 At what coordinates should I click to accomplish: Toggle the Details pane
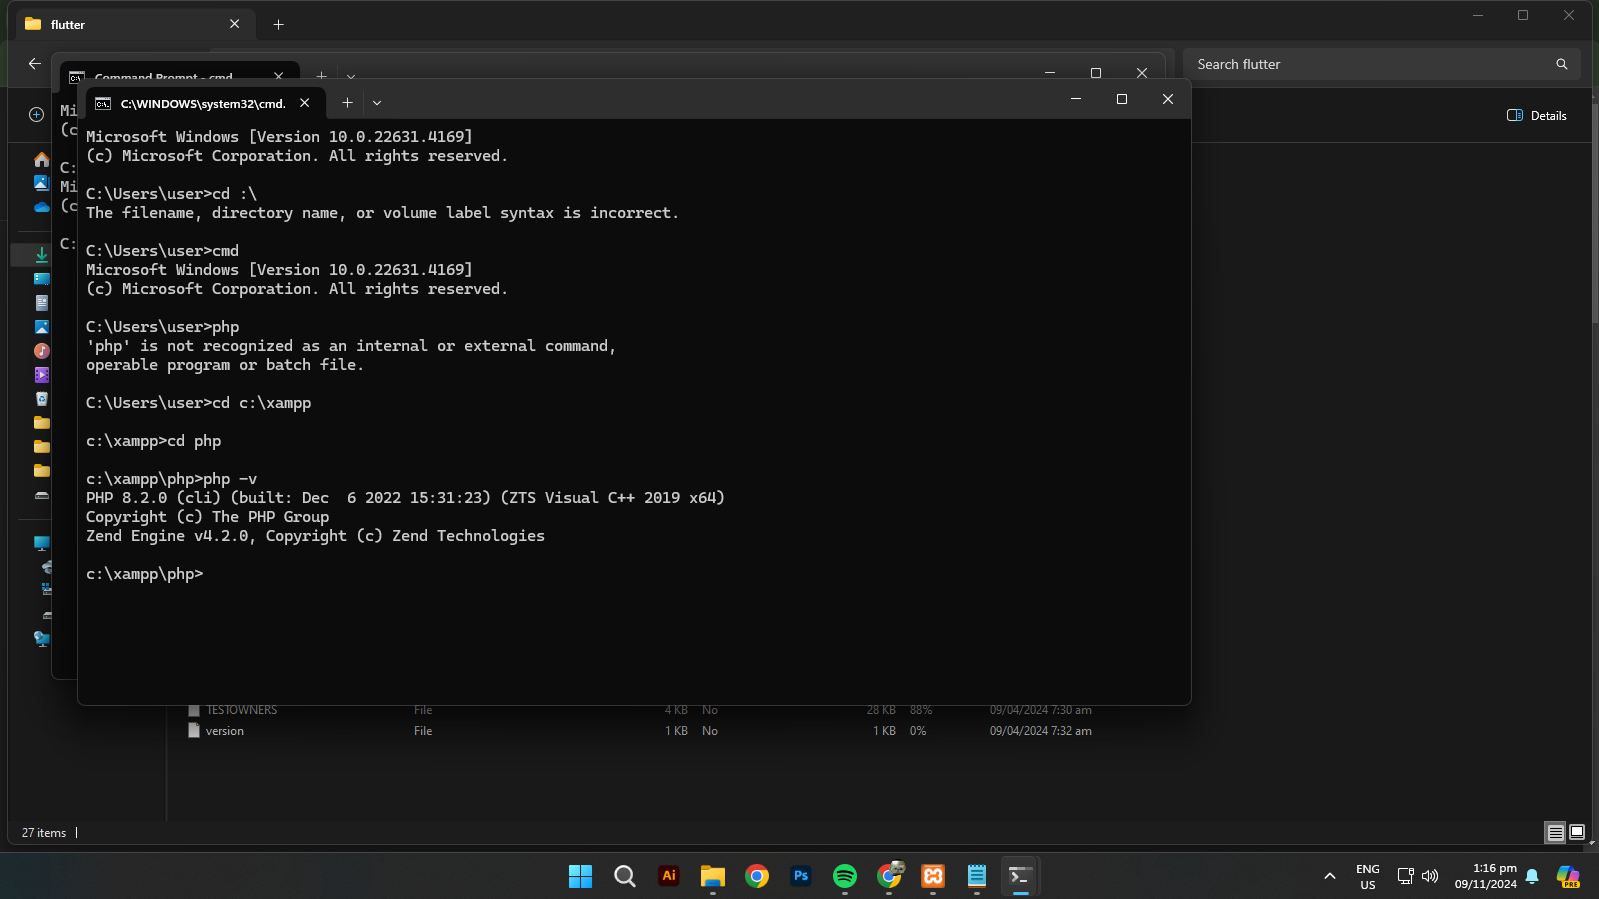click(x=1537, y=115)
